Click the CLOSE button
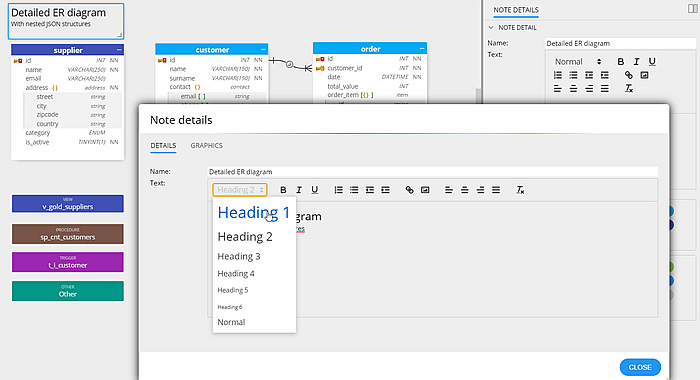The height and width of the screenshot is (380, 700). pyautogui.click(x=640, y=367)
